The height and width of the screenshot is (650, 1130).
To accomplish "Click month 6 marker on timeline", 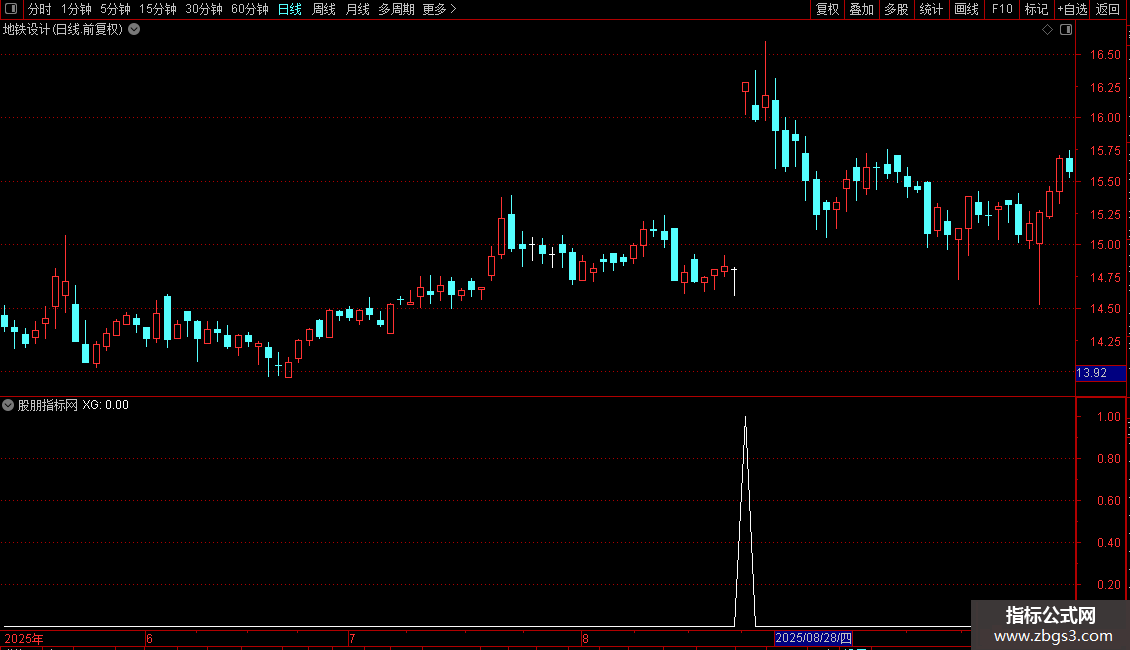I will tap(149, 638).
